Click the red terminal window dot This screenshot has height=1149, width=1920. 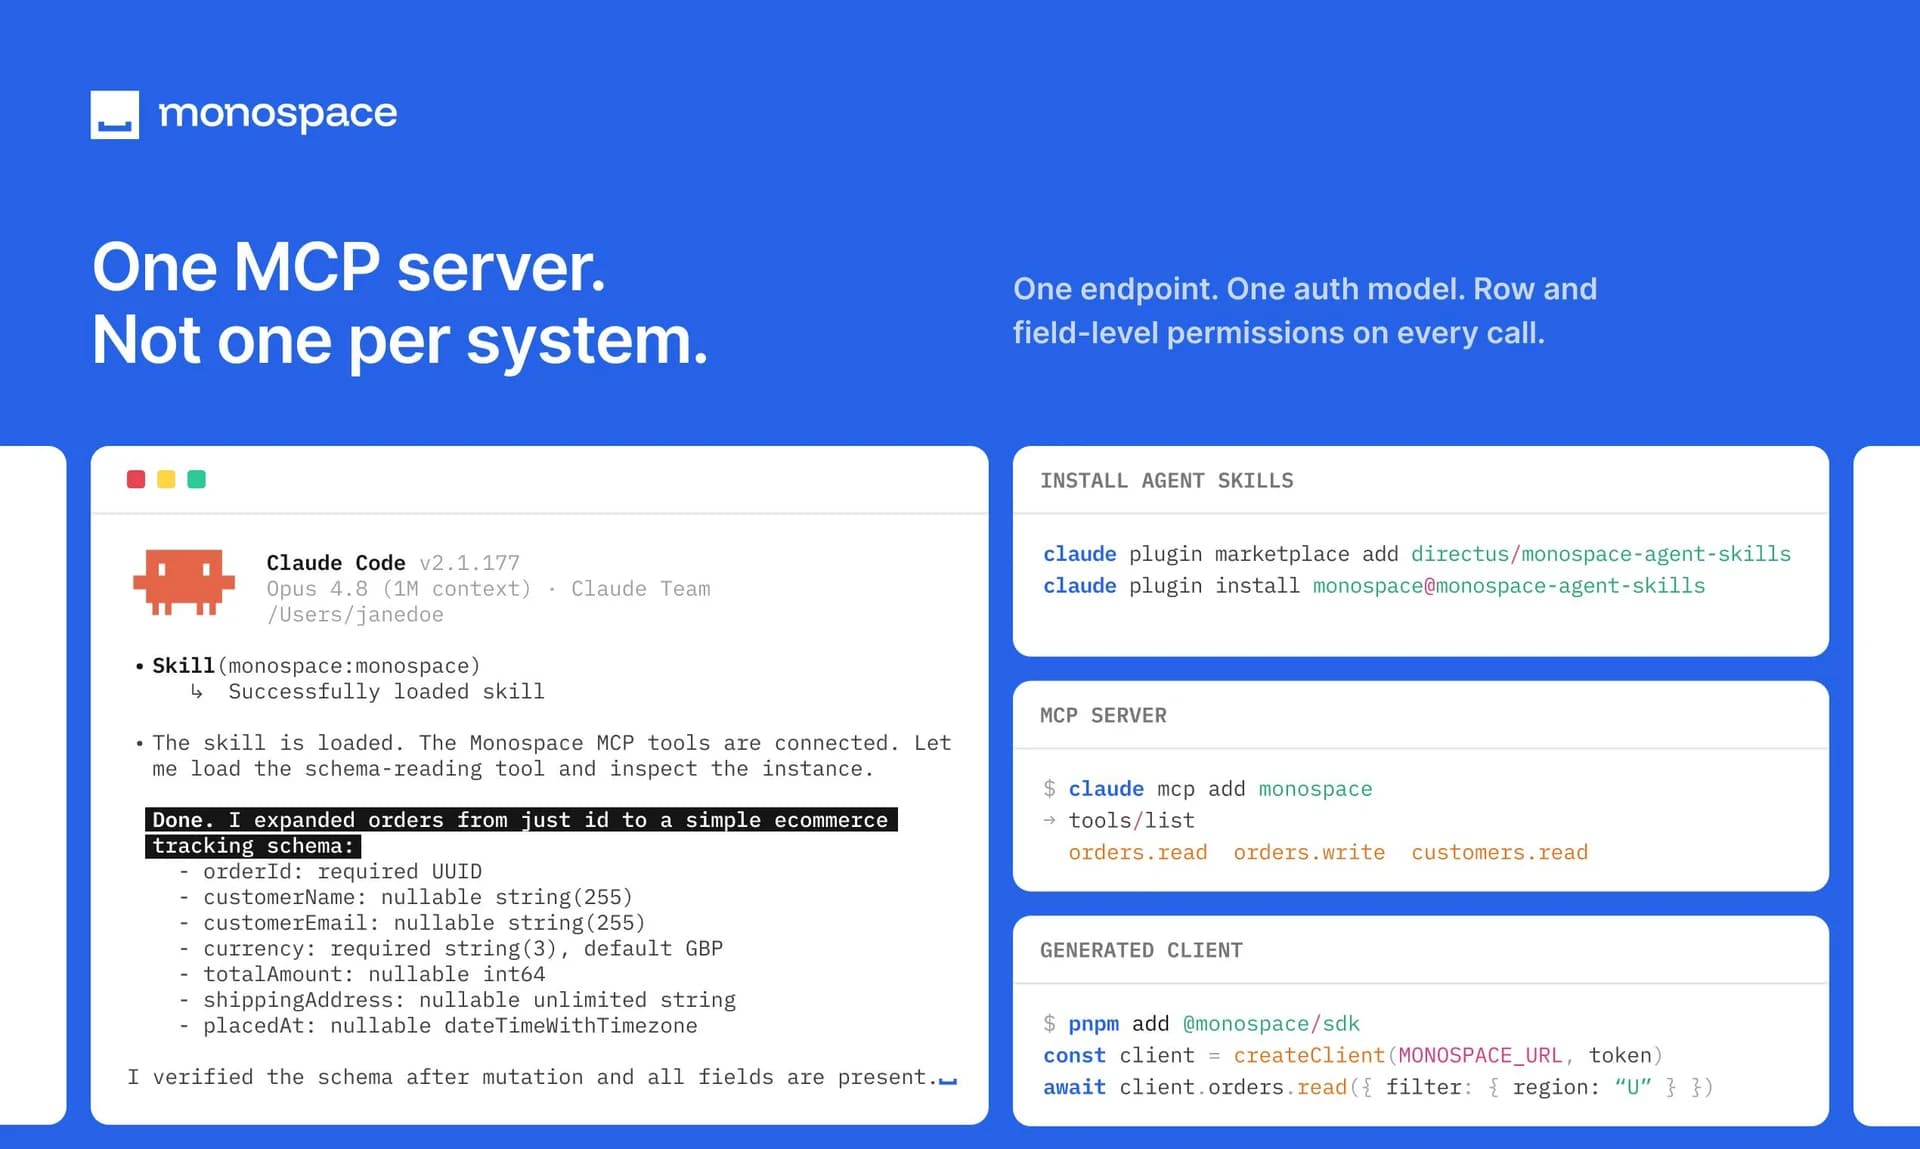click(x=136, y=480)
